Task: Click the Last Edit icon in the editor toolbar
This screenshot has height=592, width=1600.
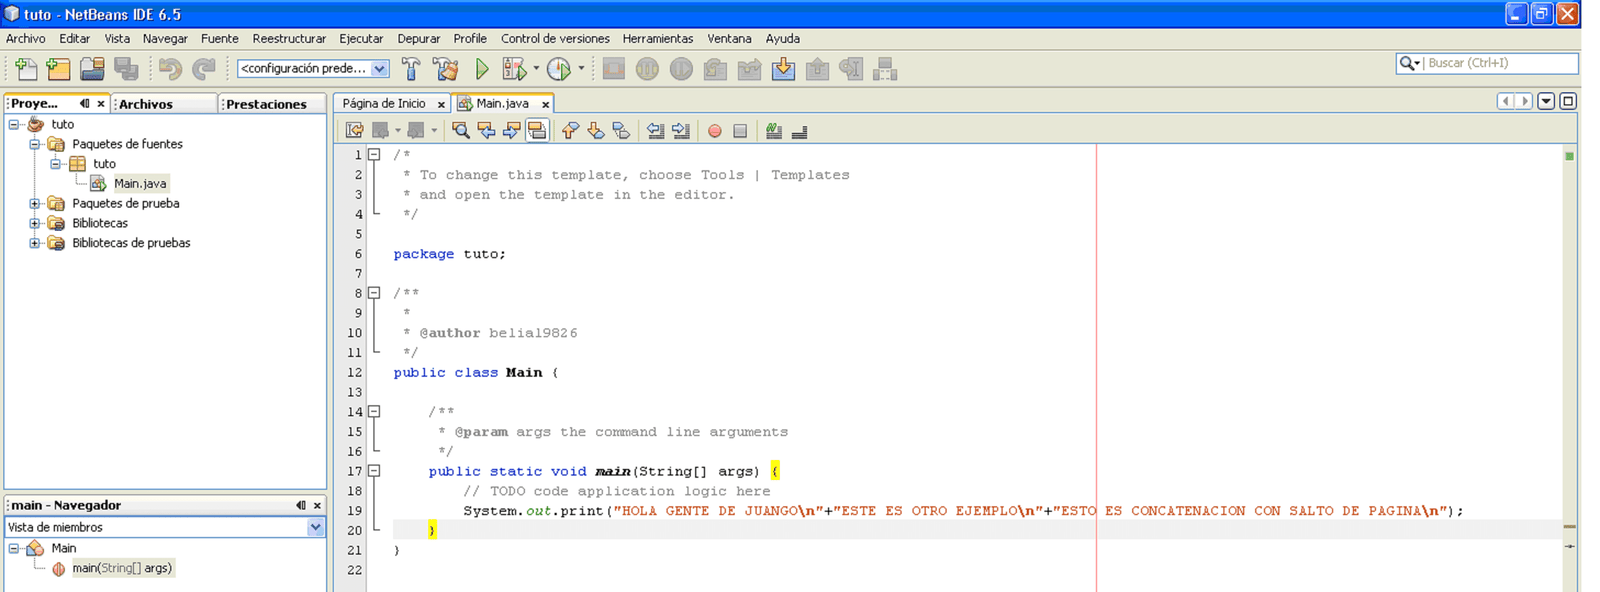Action: [x=354, y=130]
